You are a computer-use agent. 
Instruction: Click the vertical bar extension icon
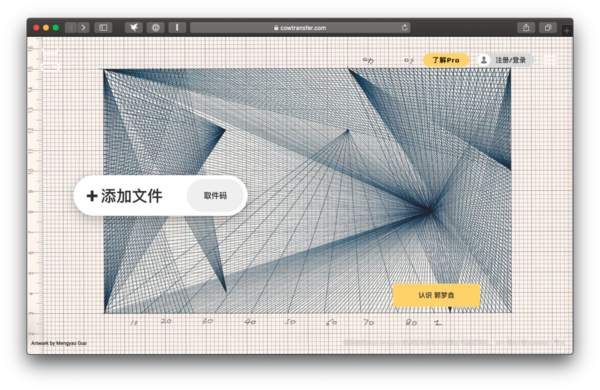point(177,28)
